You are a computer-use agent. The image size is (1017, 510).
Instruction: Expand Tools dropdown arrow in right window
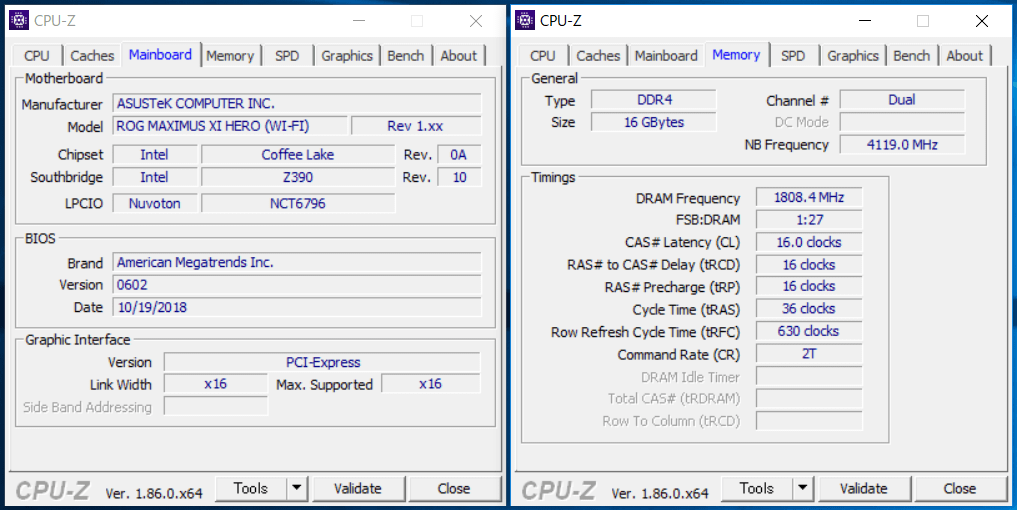(x=802, y=489)
